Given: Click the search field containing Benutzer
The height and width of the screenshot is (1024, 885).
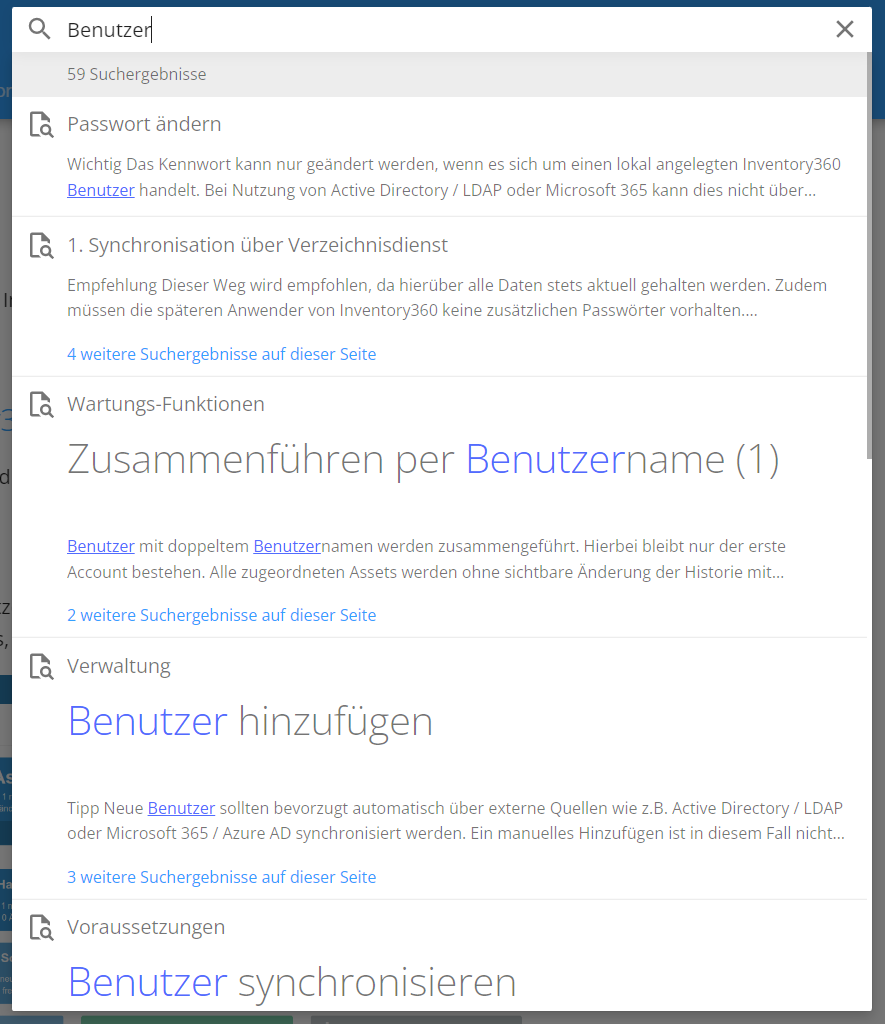Looking at the screenshot, I should (x=440, y=30).
